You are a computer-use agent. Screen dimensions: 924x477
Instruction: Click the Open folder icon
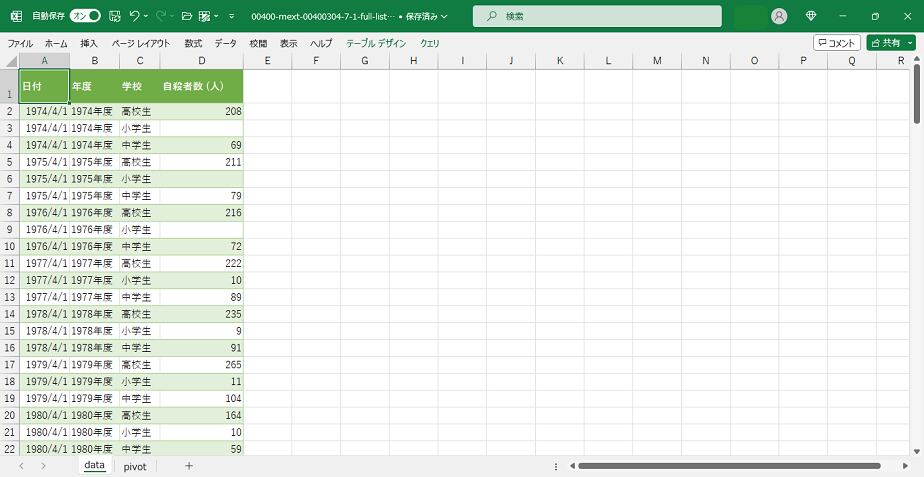[x=186, y=16]
